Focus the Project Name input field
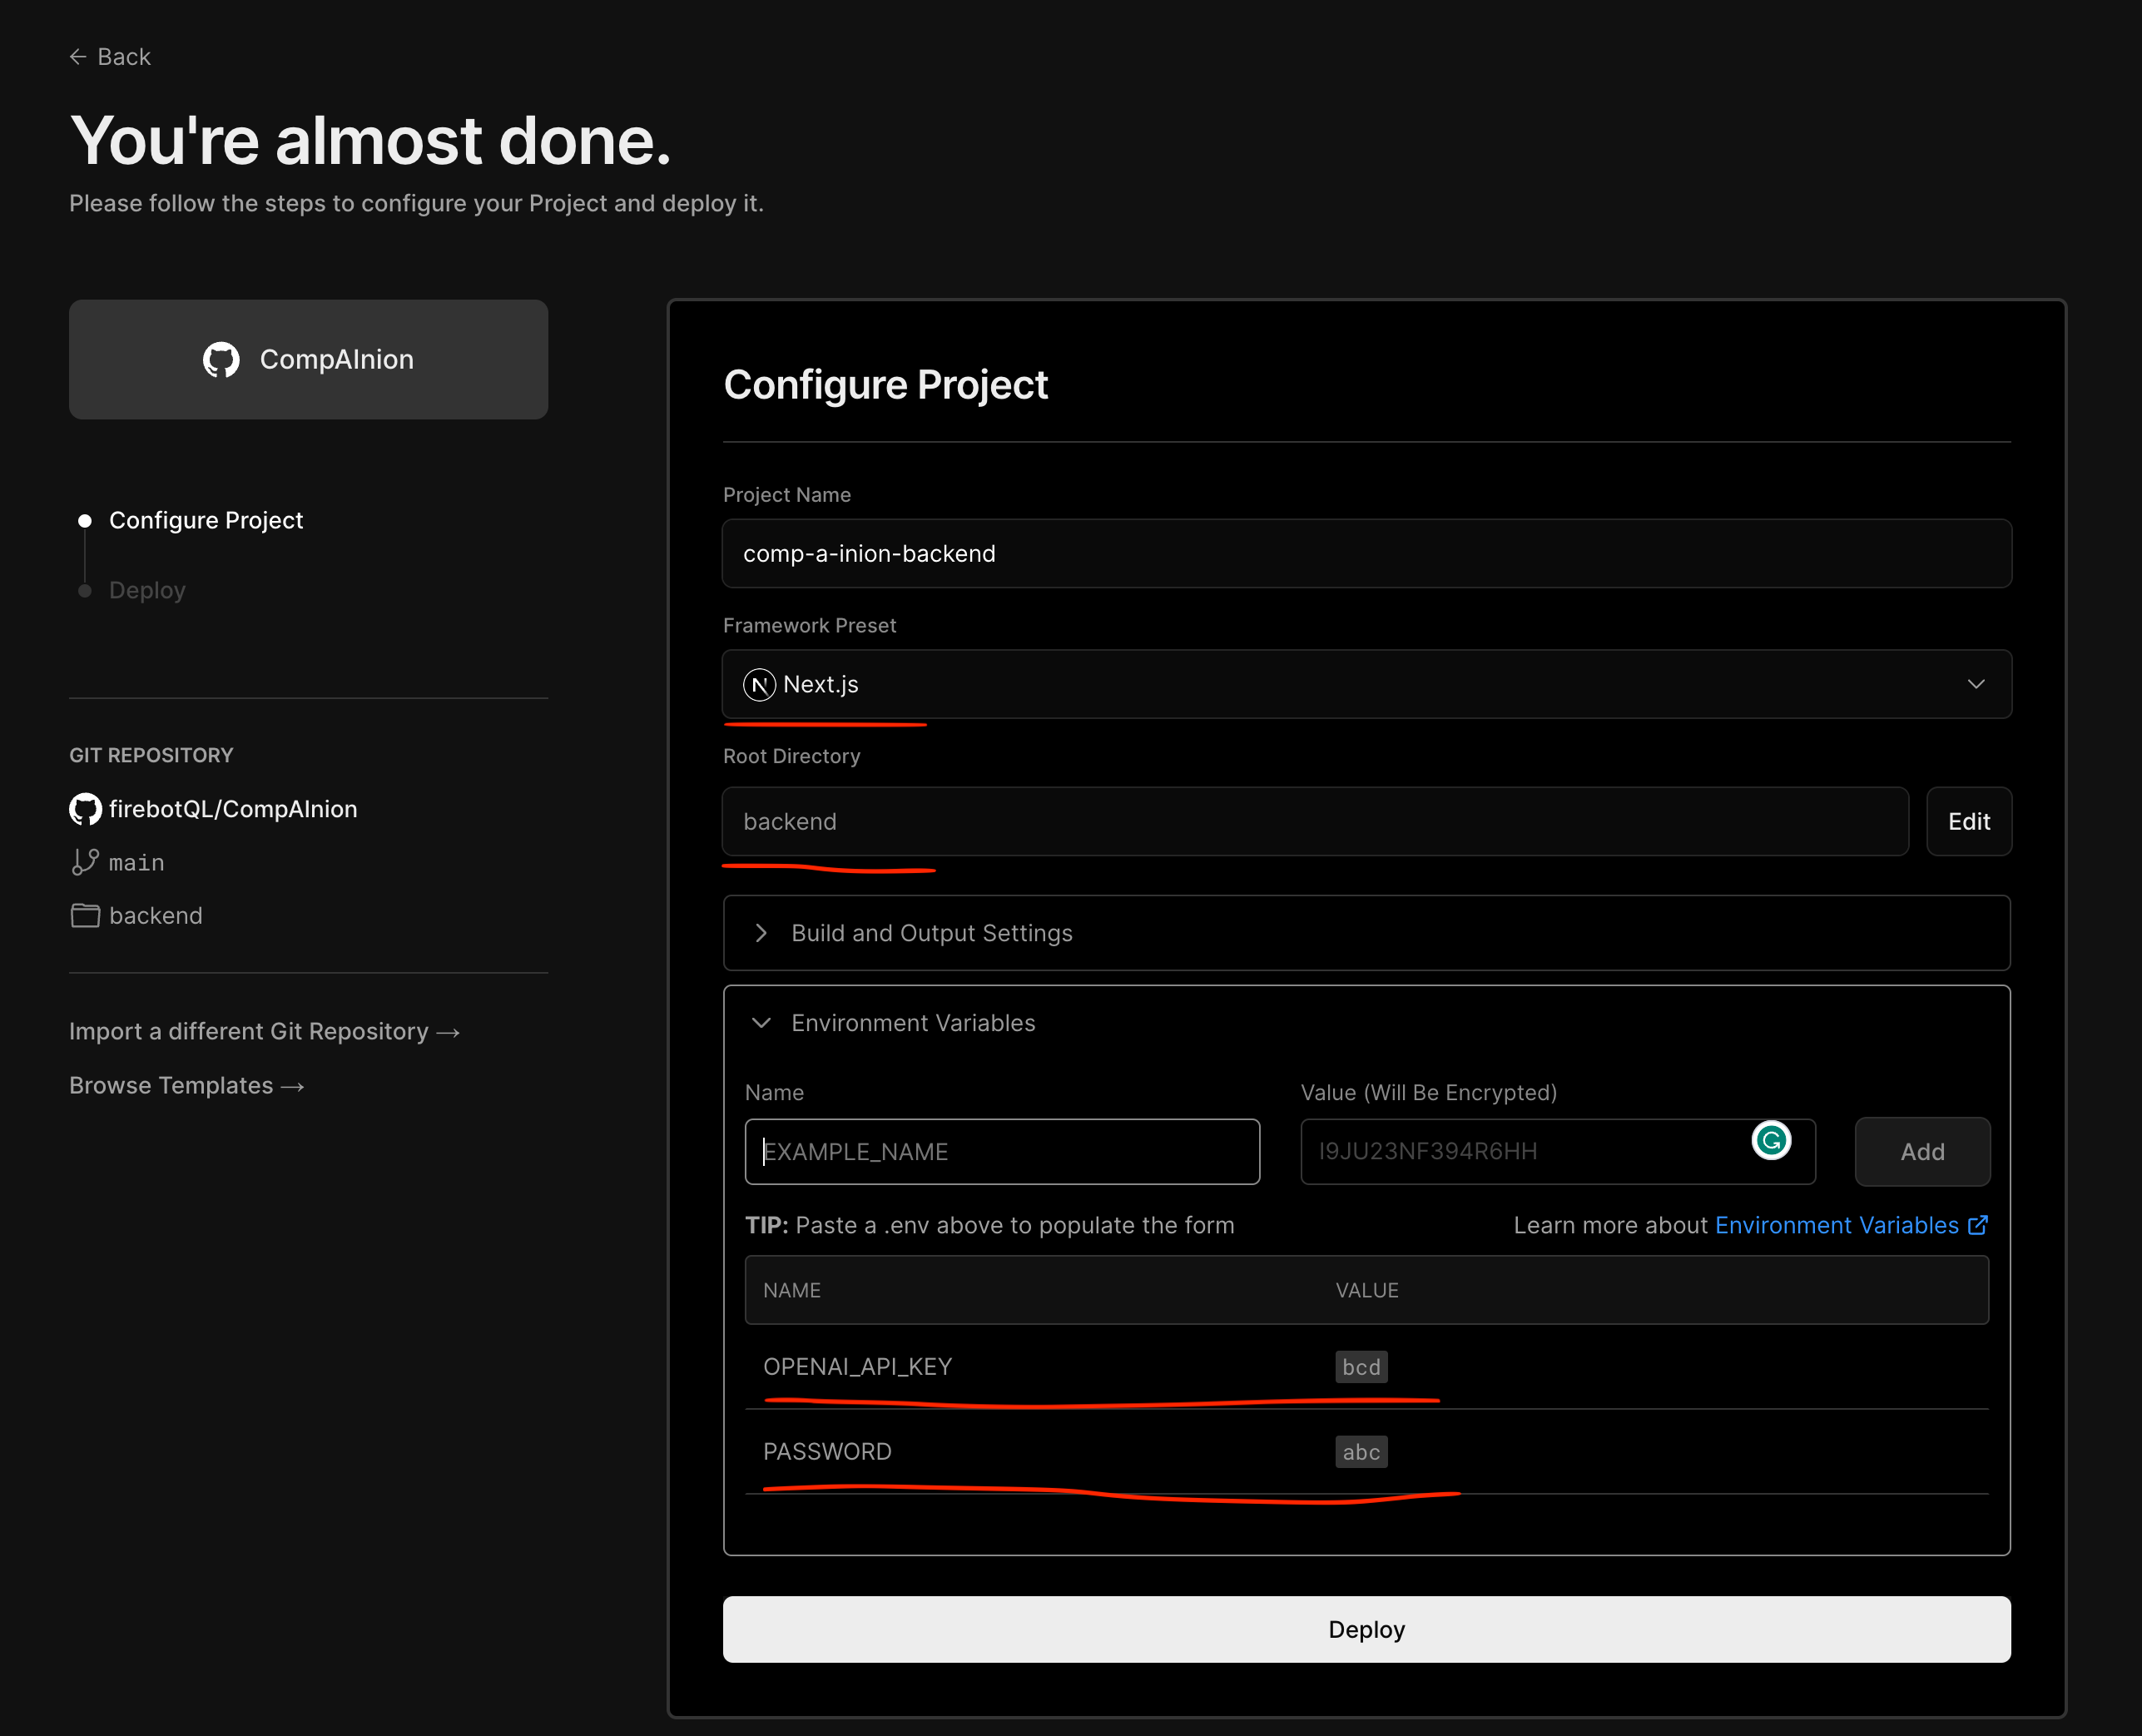2142x1736 pixels. (x=1366, y=554)
